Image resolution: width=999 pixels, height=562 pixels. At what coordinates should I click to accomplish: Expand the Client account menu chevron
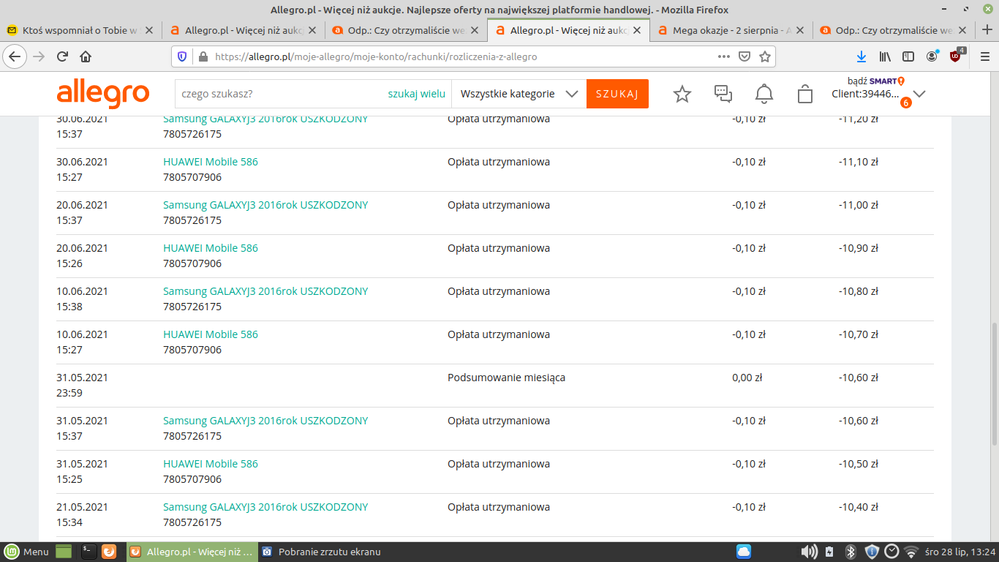(x=919, y=94)
